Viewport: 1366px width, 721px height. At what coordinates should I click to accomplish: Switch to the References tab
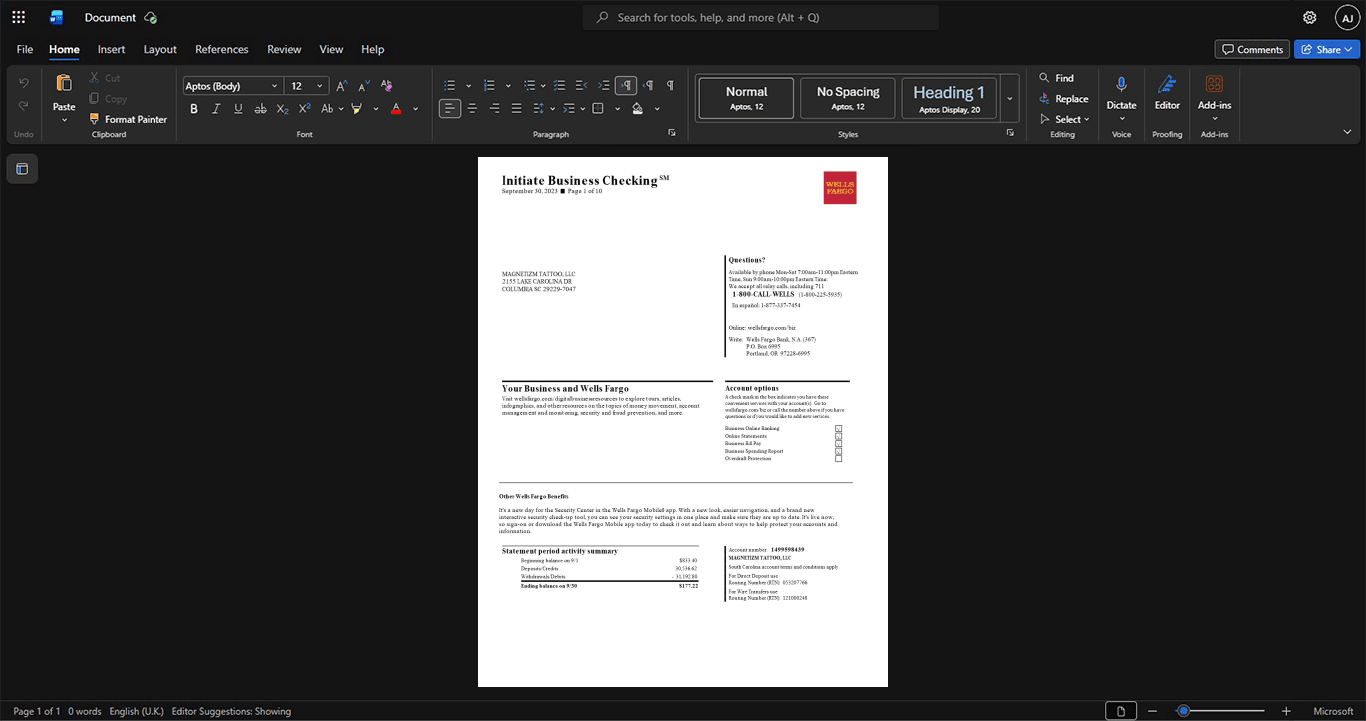[x=221, y=49]
